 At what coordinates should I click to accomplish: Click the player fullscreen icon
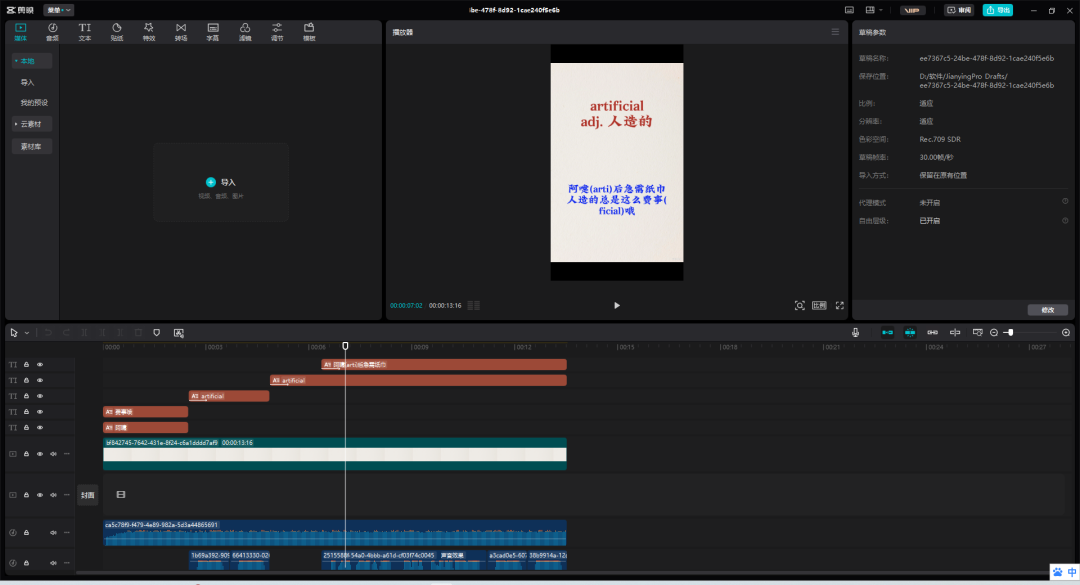point(840,305)
